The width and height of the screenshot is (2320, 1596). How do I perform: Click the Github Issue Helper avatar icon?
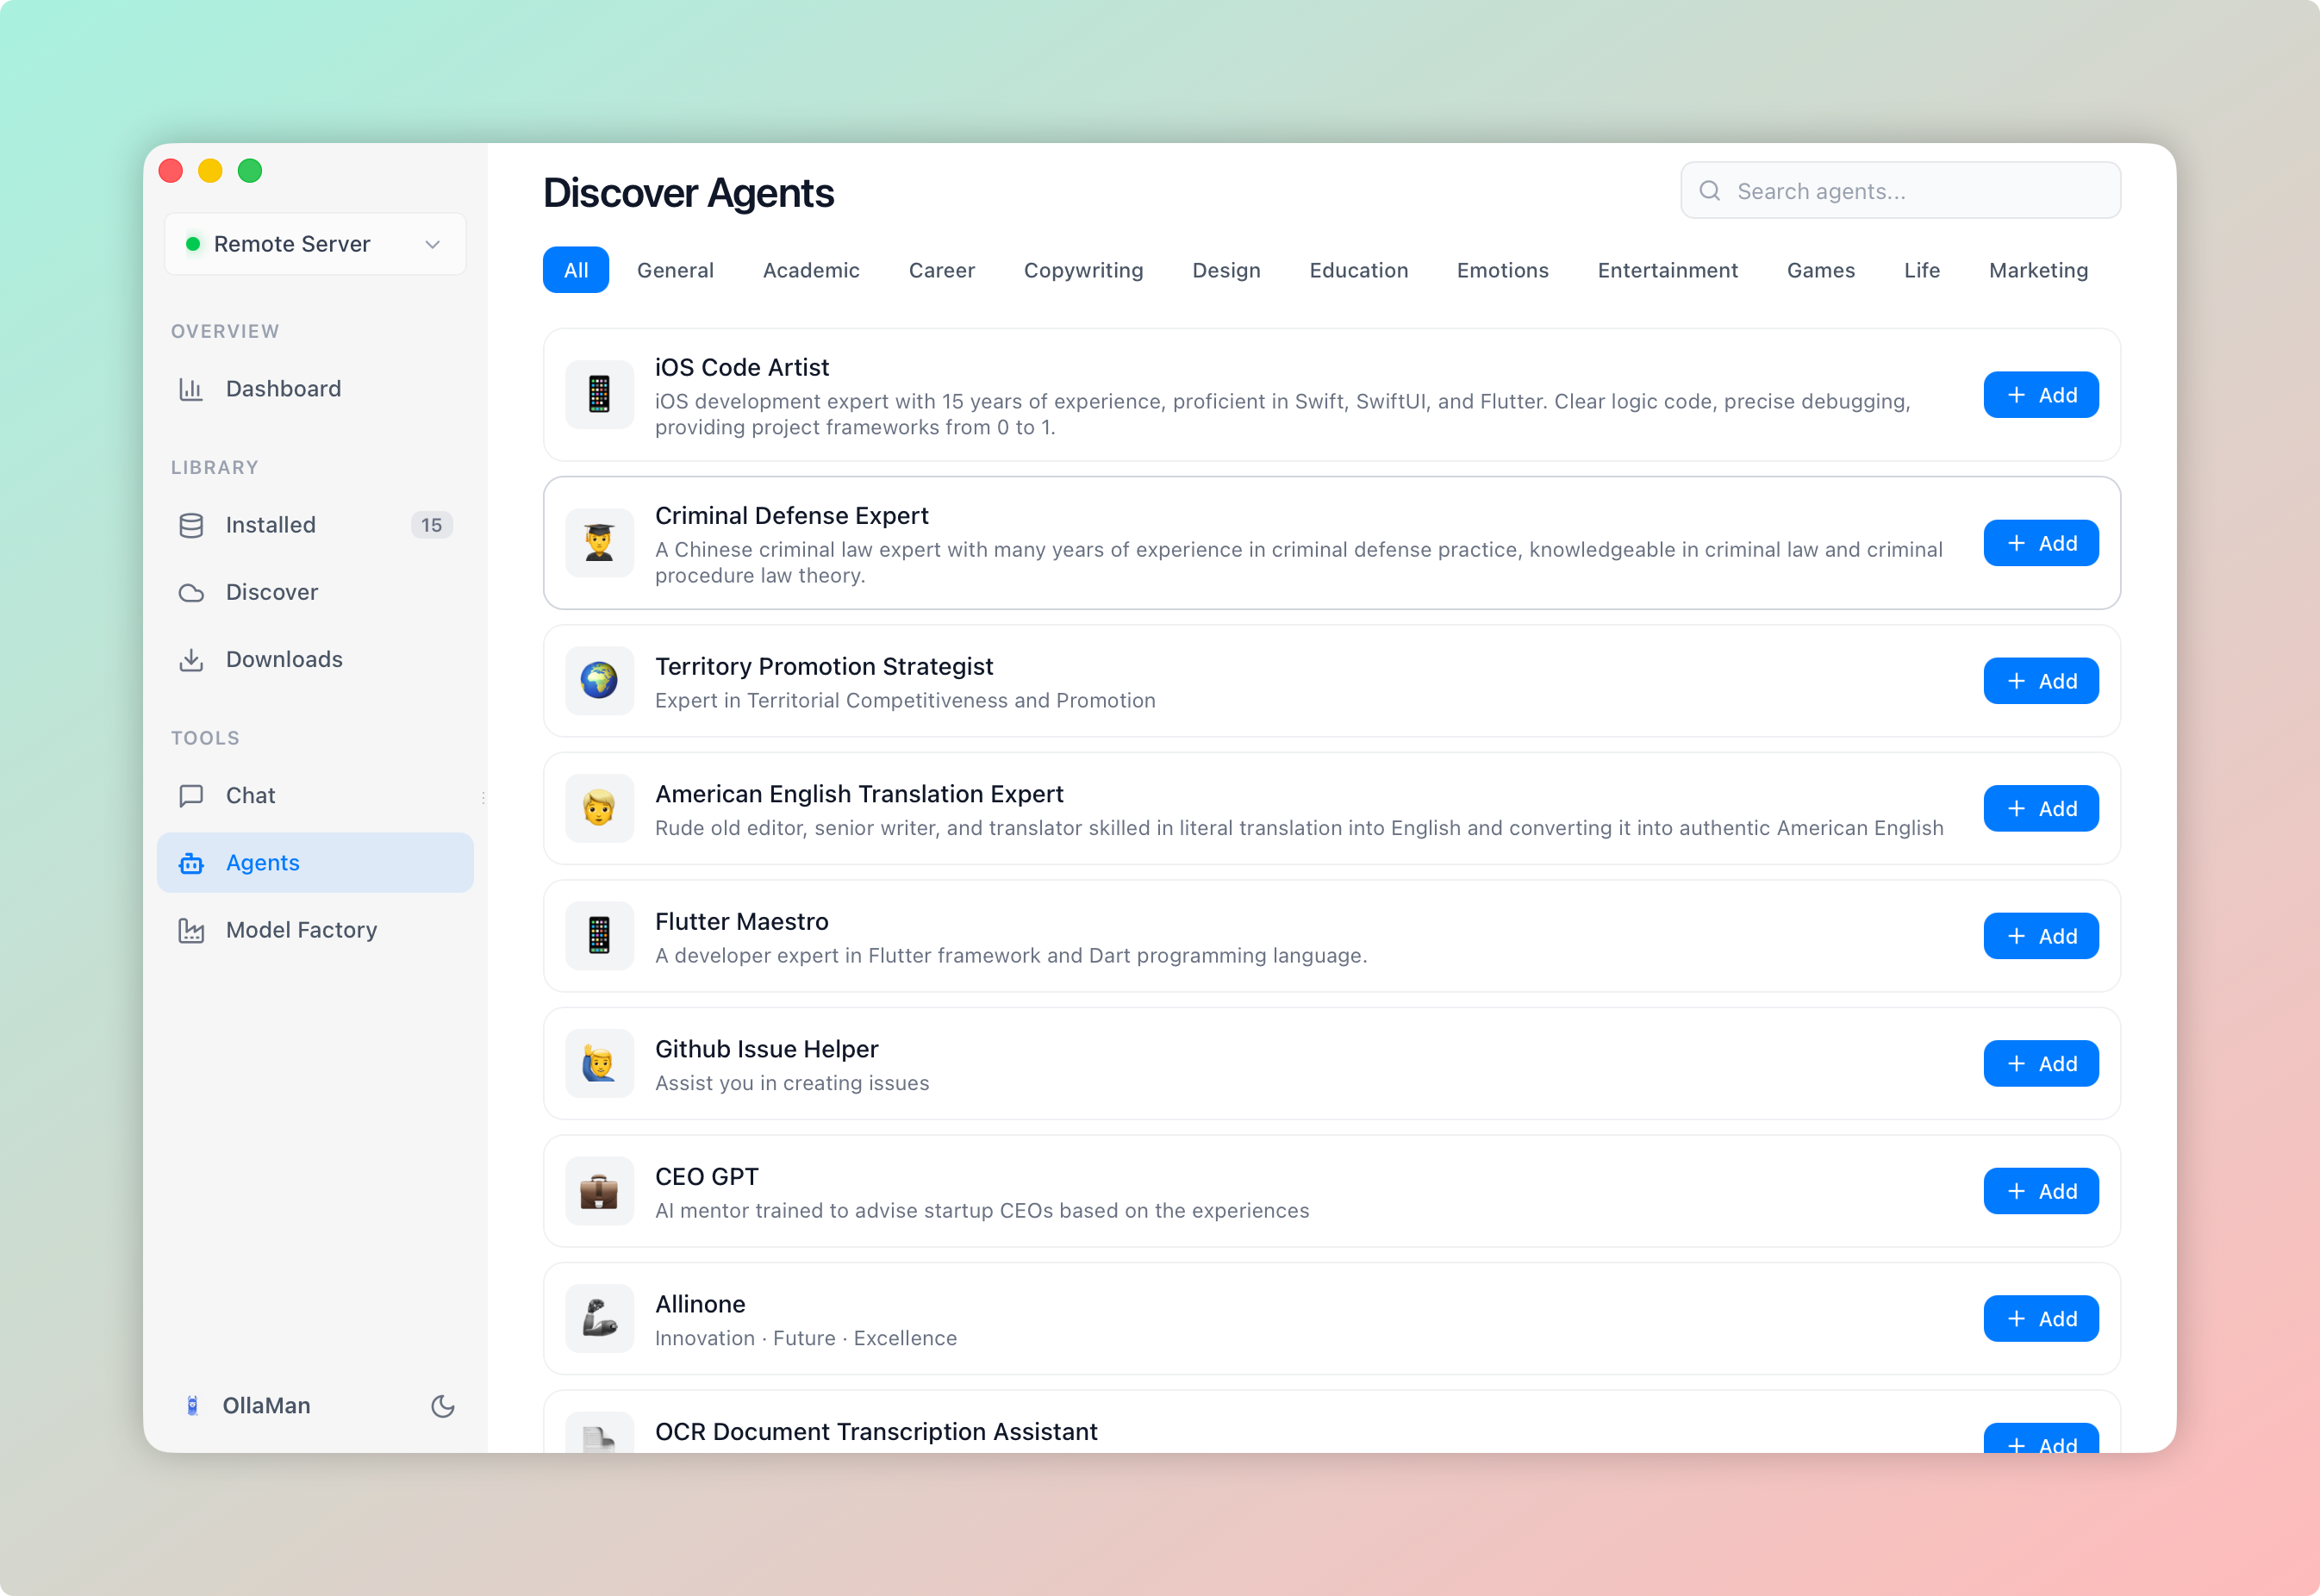(599, 1064)
